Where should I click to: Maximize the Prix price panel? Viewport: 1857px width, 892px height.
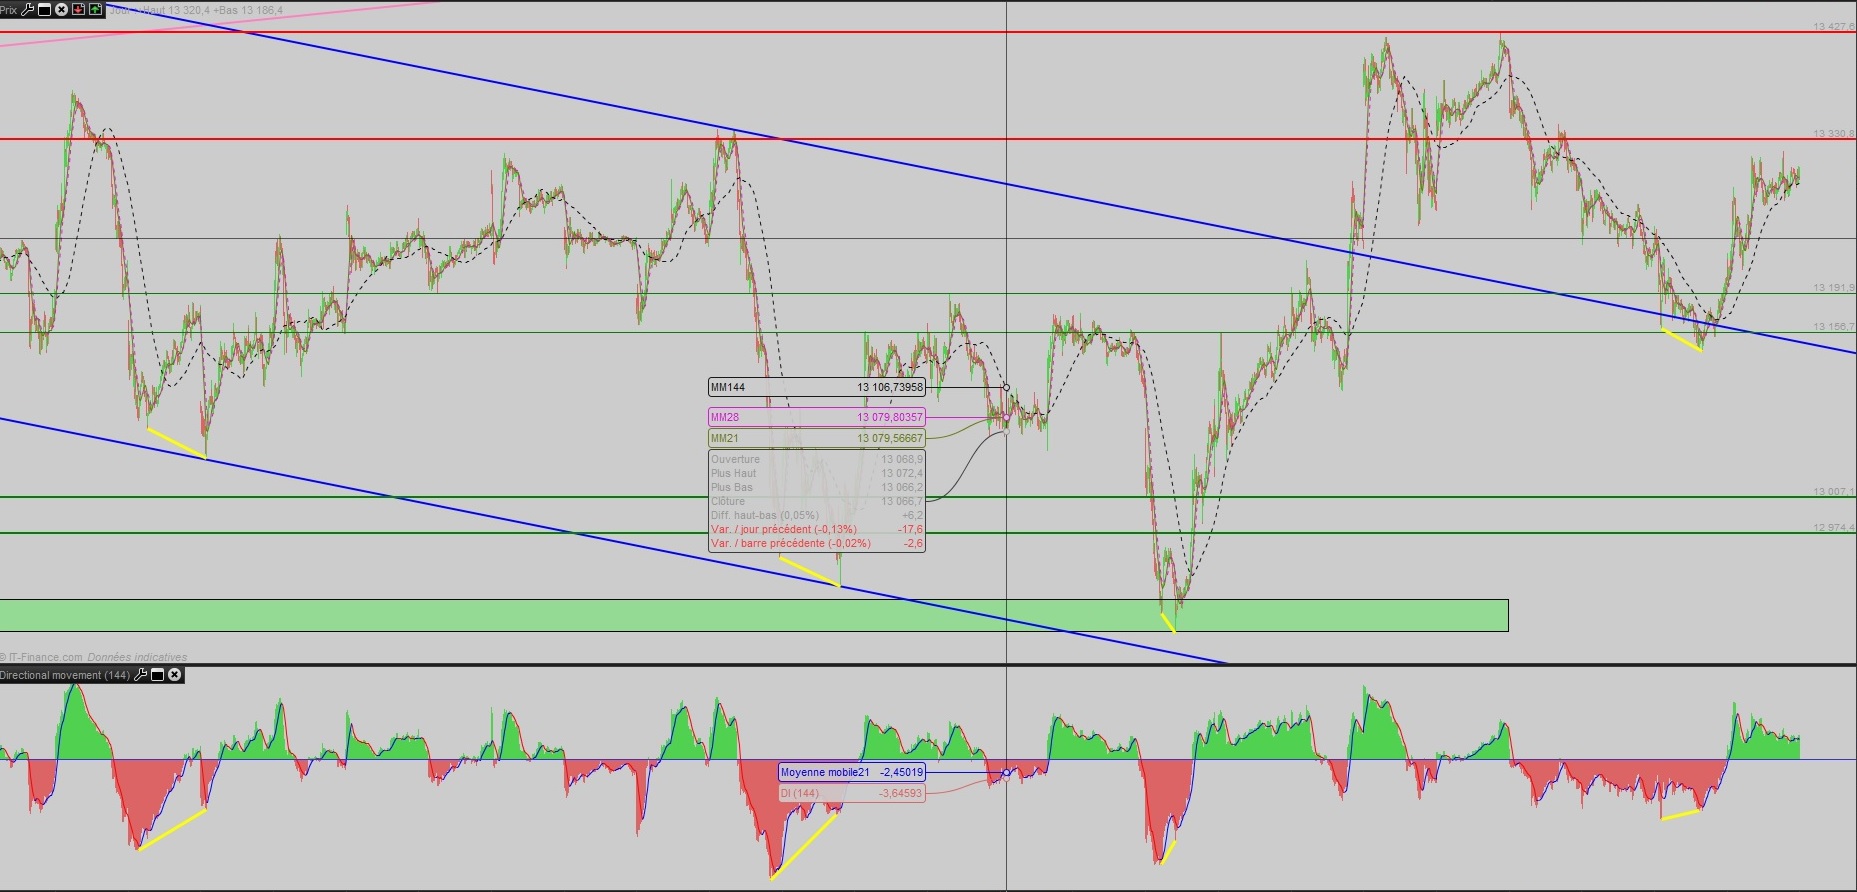[44, 9]
